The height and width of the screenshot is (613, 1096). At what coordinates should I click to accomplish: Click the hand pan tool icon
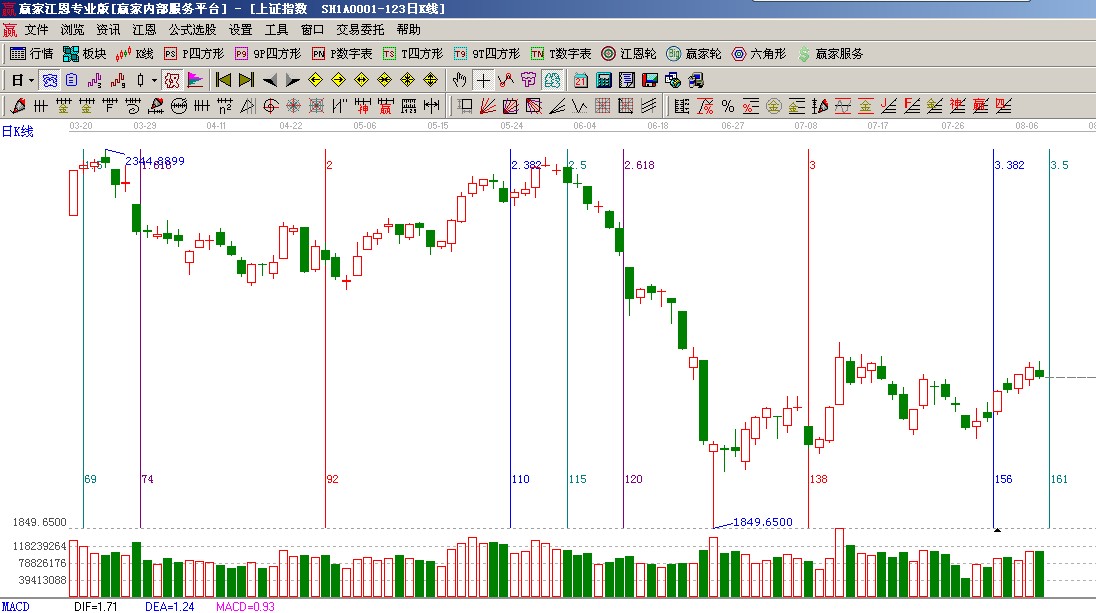459,80
